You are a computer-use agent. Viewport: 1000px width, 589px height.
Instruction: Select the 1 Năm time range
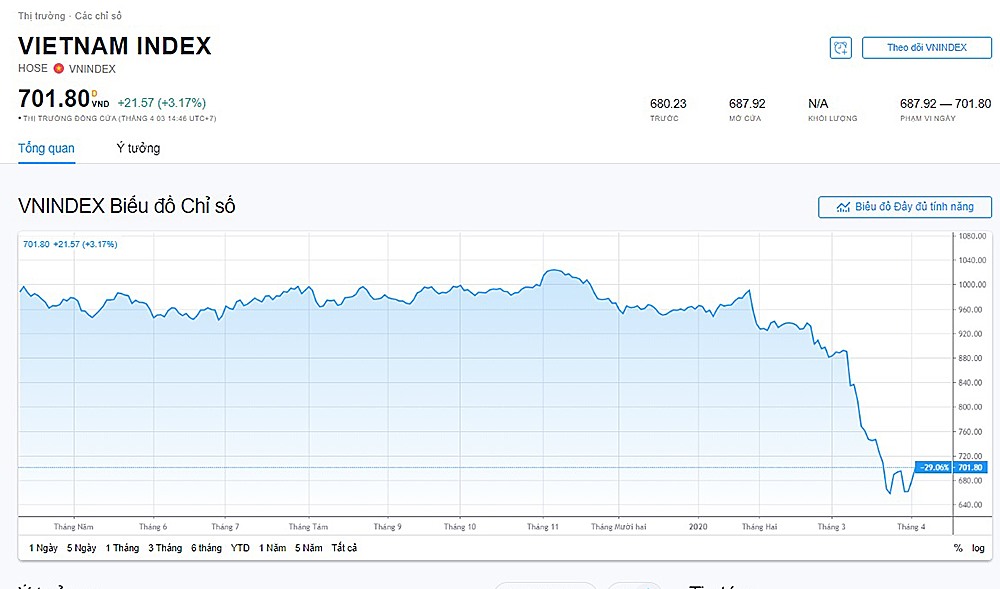coord(272,548)
